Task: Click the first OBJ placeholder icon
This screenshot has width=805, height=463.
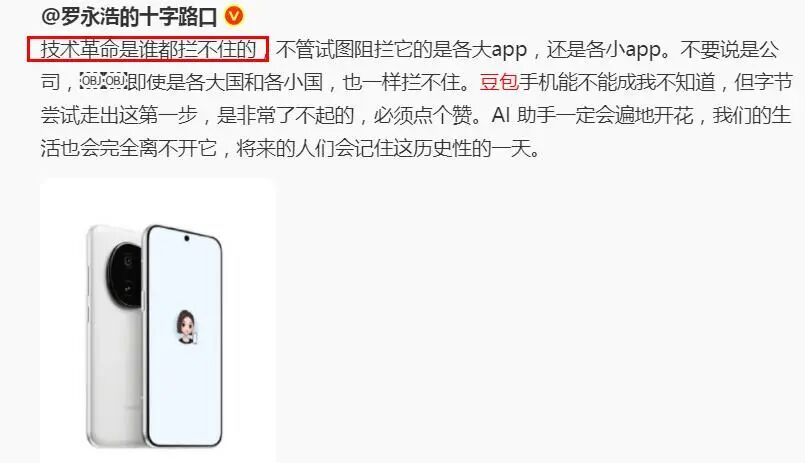Action: point(91,81)
